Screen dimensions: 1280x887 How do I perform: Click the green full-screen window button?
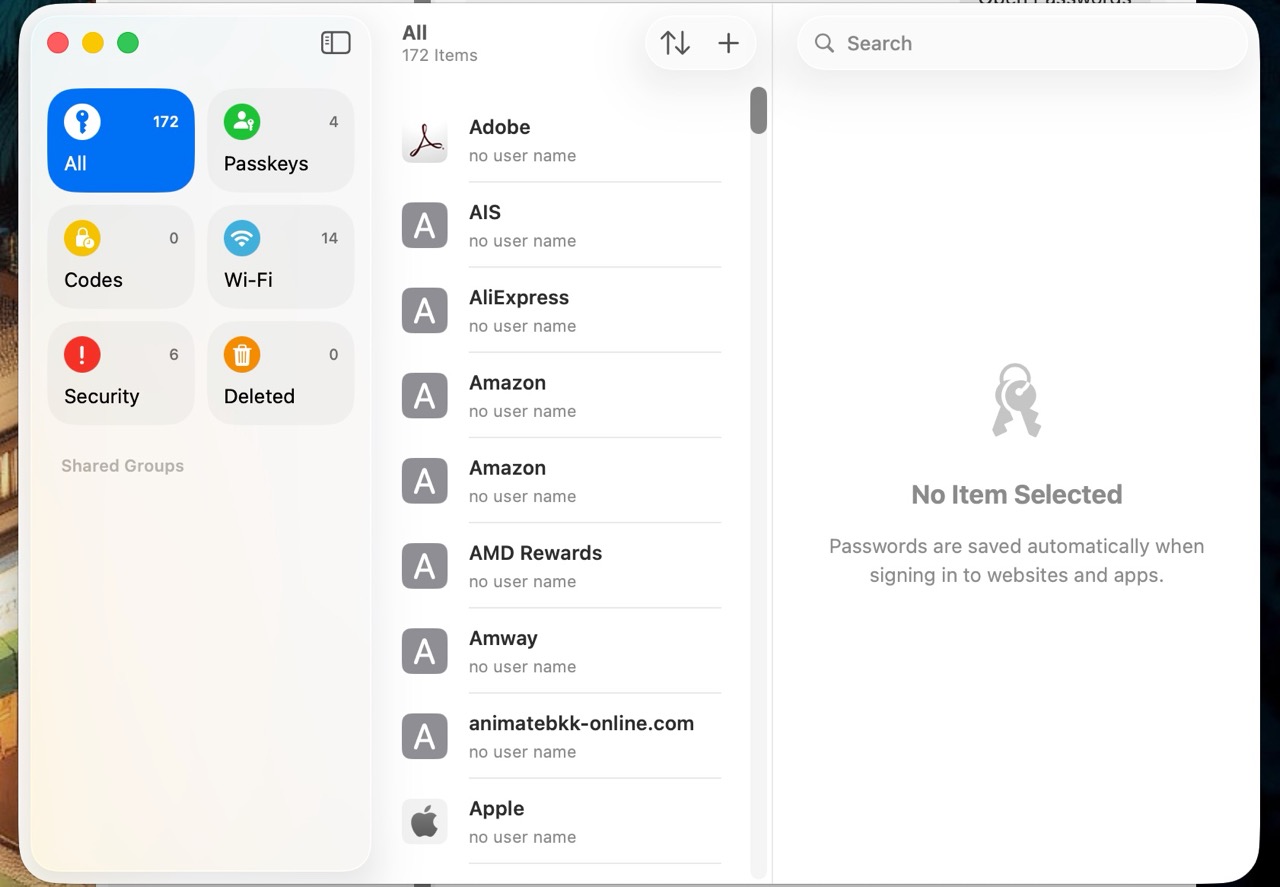128,43
